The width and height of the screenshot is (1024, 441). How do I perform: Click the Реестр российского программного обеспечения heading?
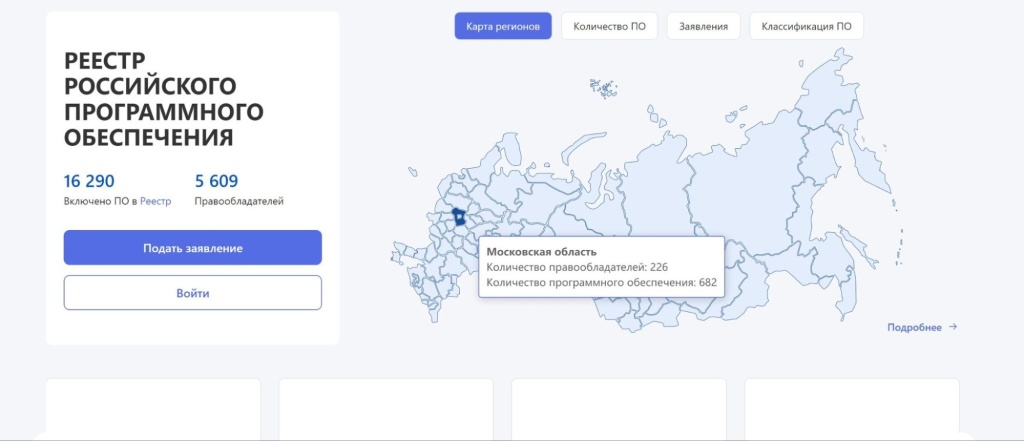(164, 99)
